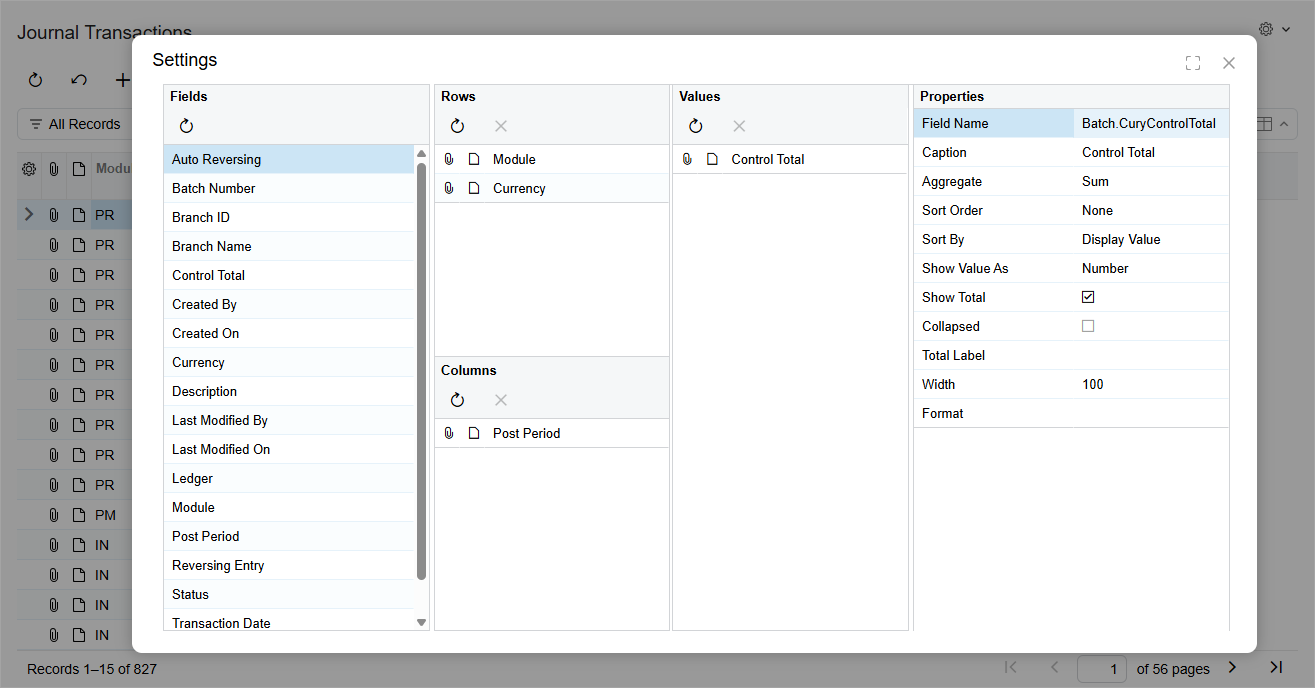Open Show Value As Number selector

pyautogui.click(x=1150, y=269)
